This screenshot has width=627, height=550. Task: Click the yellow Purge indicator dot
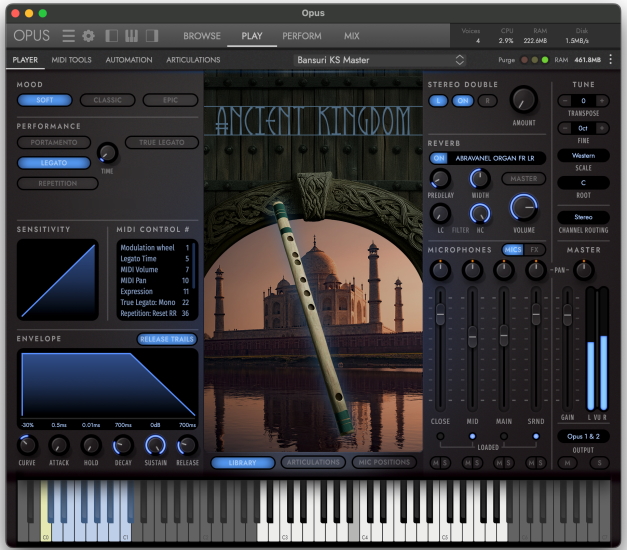535,60
